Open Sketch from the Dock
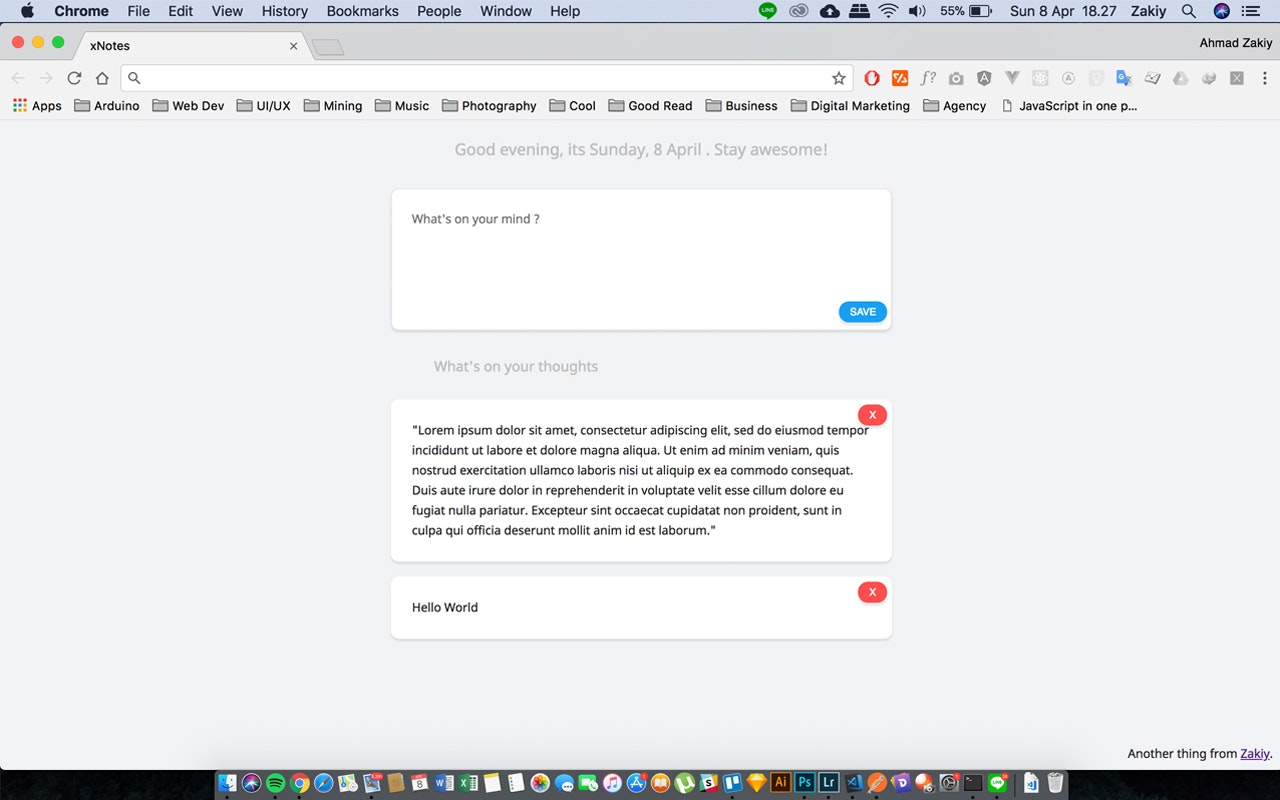 (x=757, y=783)
